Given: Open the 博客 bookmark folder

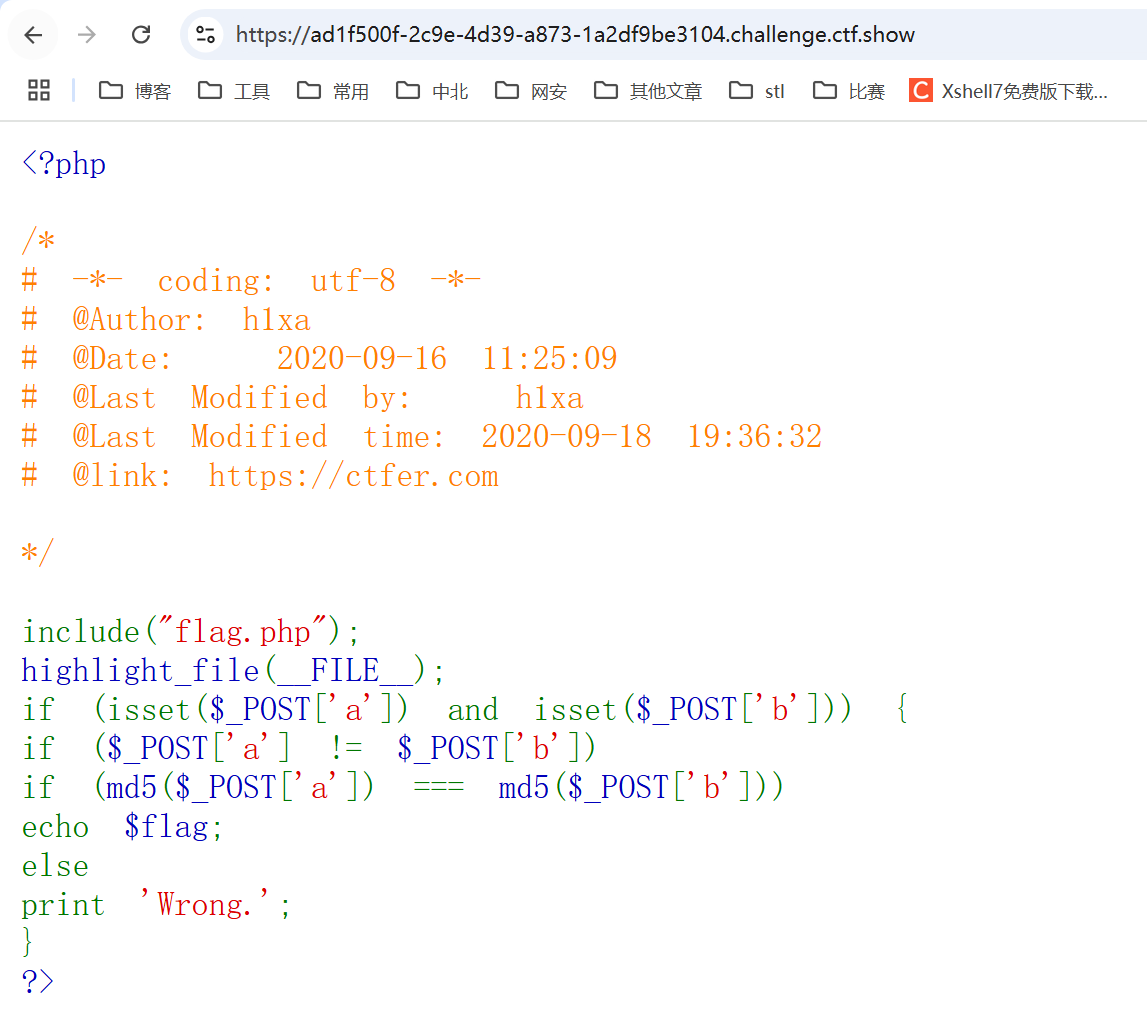Looking at the screenshot, I should (x=135, y=91).
